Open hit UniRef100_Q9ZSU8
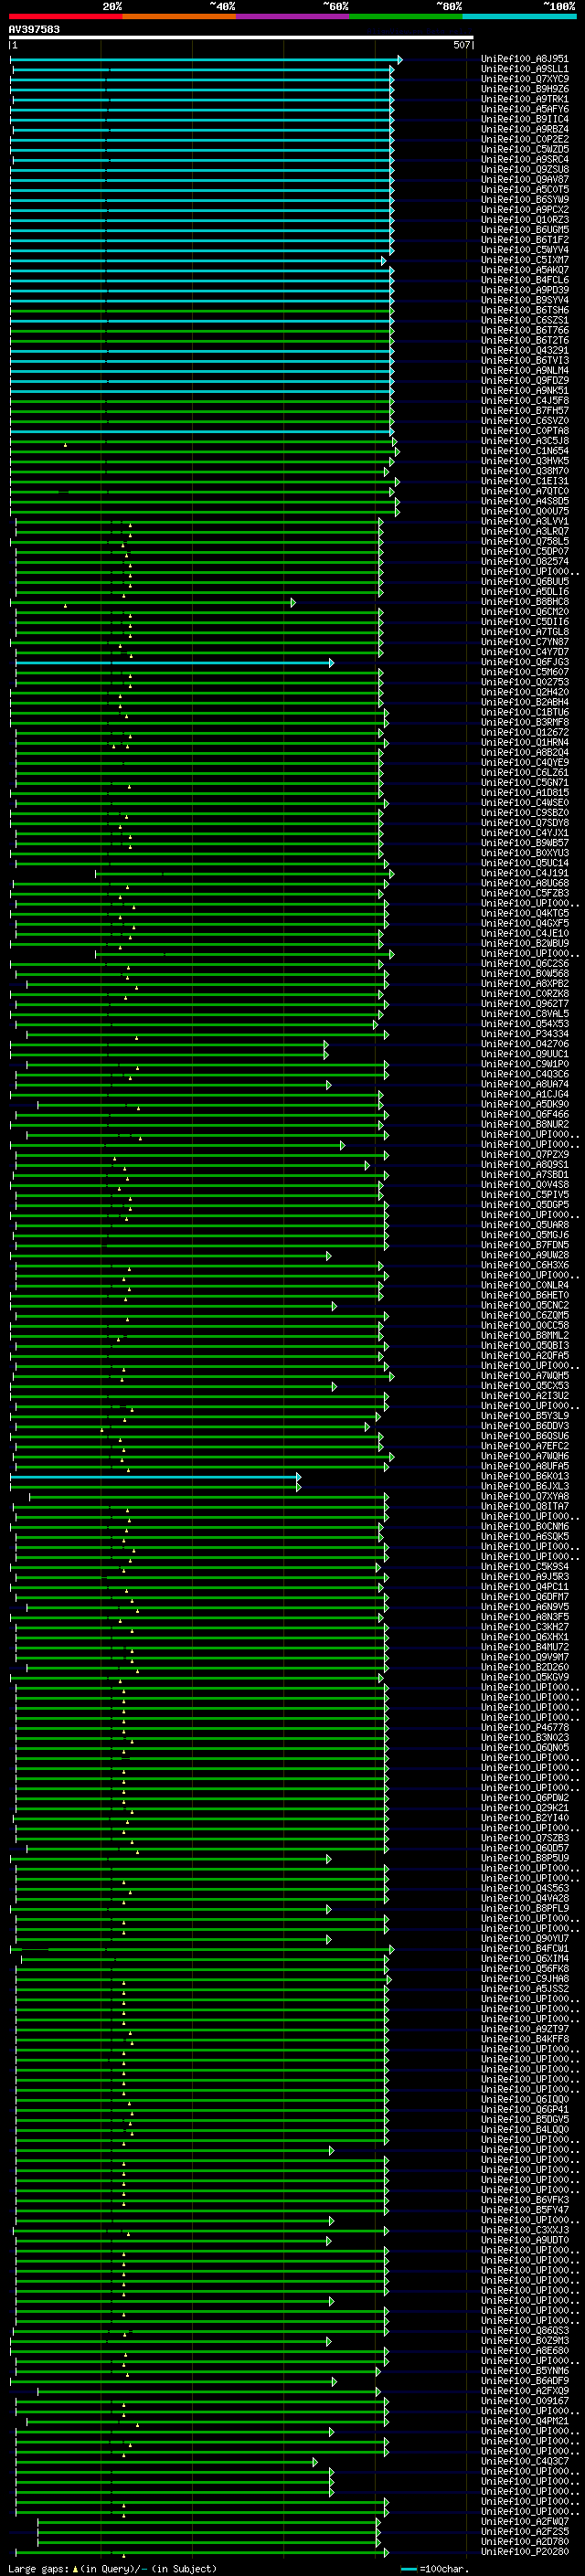This screenshot has height=2576, width=585. [x=525, y=170]
